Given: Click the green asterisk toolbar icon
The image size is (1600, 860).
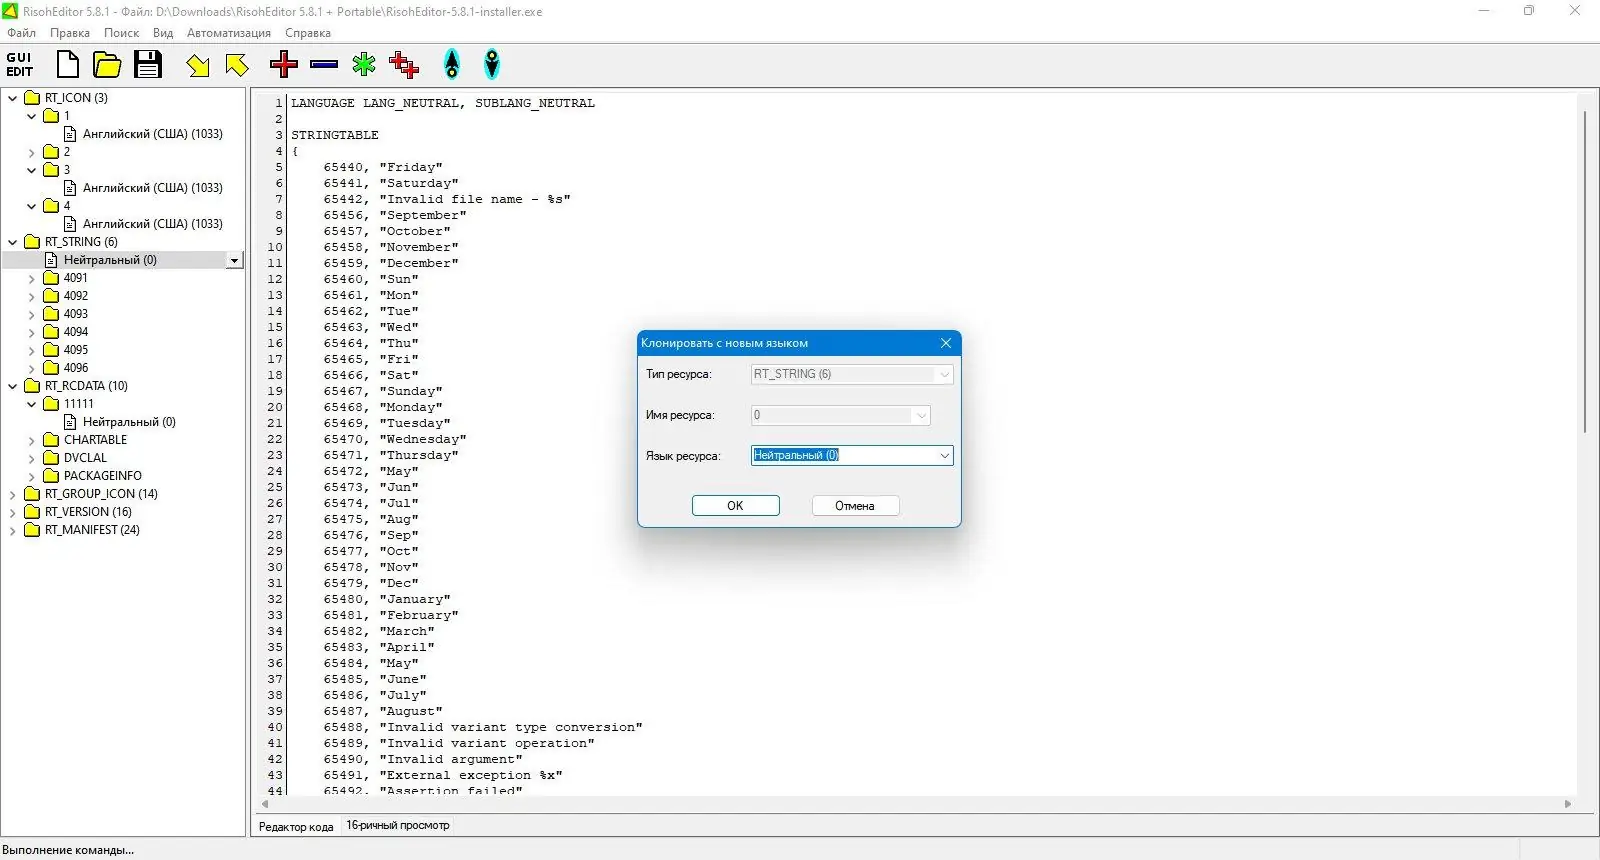Looking at the screenshot, I should 364,65.
